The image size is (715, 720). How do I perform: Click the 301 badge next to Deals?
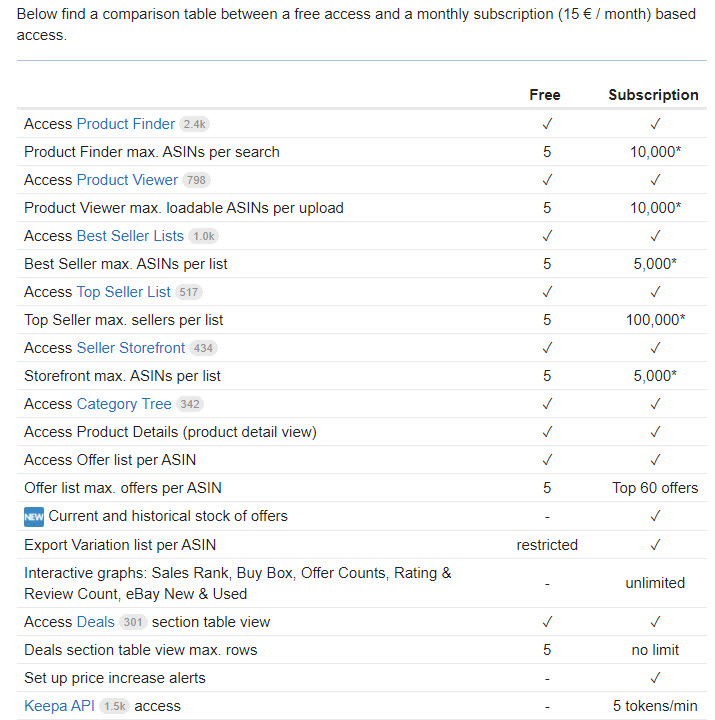[133, 623]
